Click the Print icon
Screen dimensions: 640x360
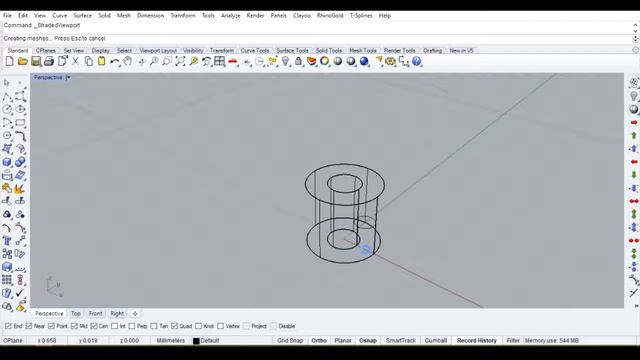[x=49, y=62]
